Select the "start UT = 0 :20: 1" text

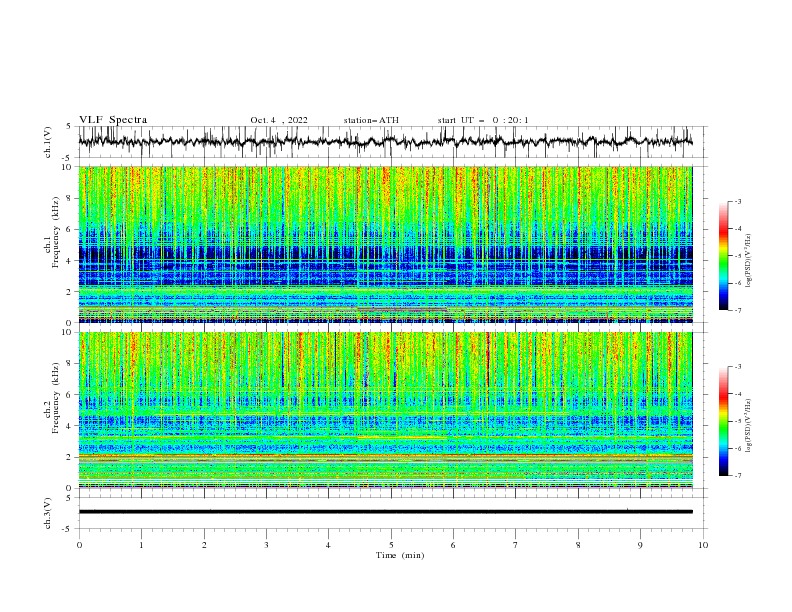(x=483, y=120)
